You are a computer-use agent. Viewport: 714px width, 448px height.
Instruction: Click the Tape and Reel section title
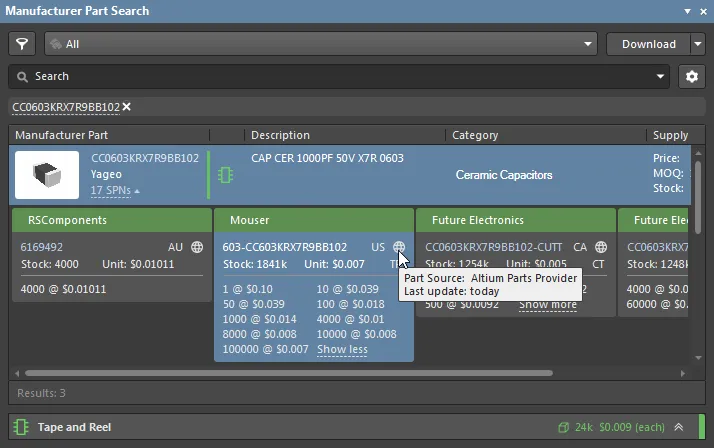[74, 427]
